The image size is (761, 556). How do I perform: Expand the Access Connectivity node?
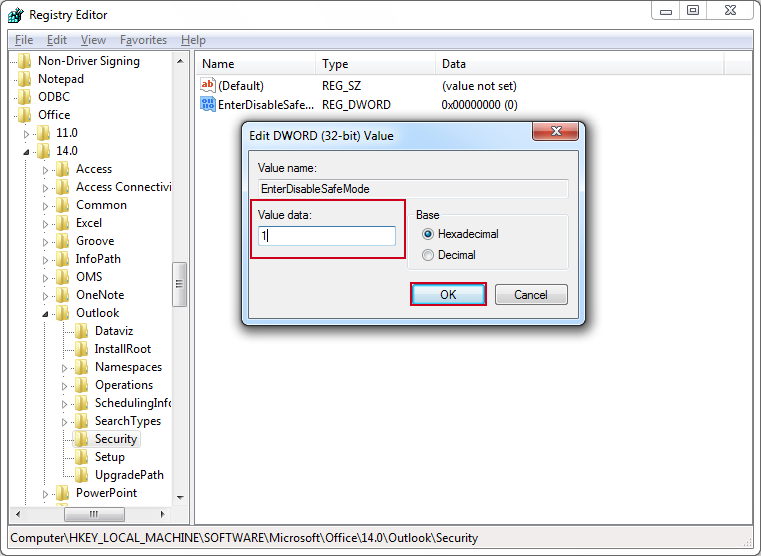pos(46,188)
